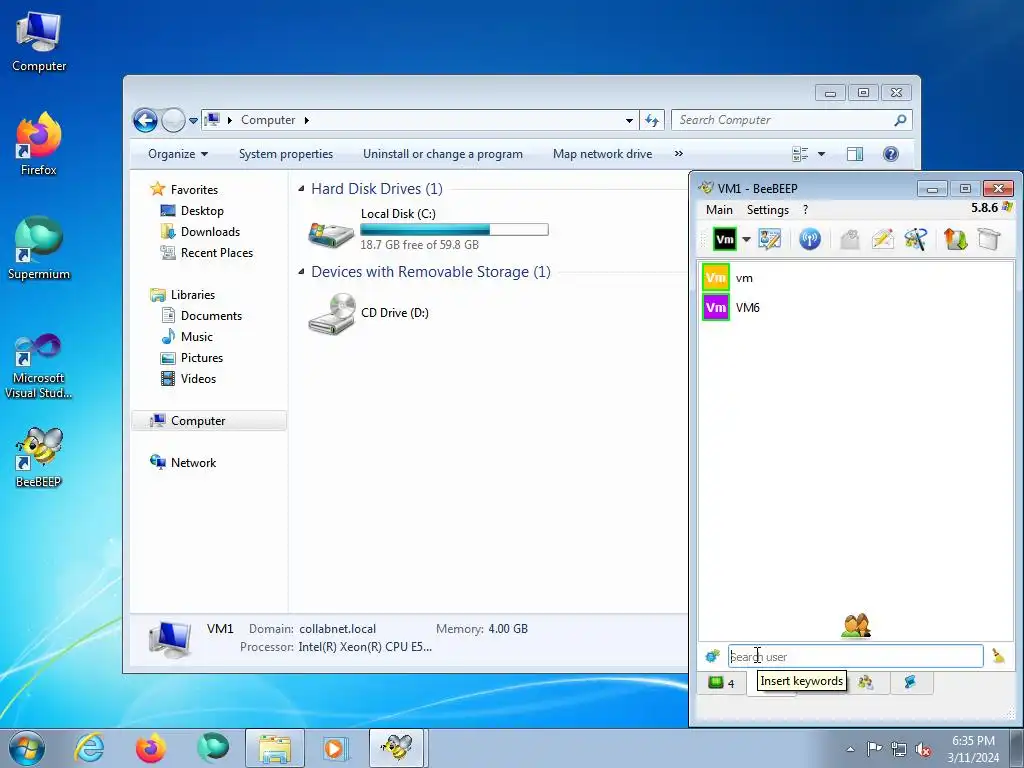Screen dimensions: 1024x768
Task: Click the Windows flag icon beside version 5.8.6
Action: click(1008, 208)
